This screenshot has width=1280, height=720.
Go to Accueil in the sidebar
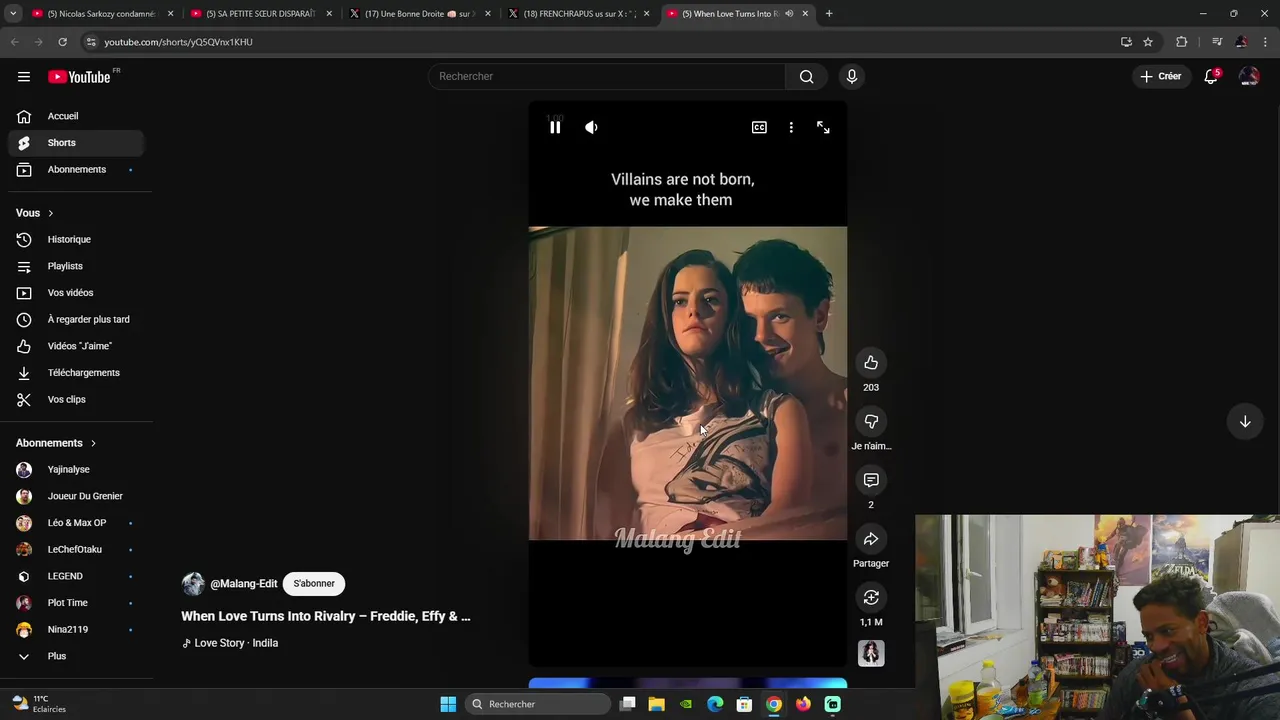click(x=76, y=116)
